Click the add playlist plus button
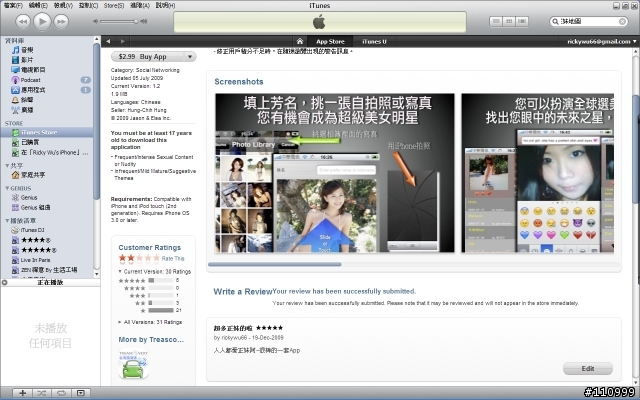Image resolution: width=640 pixels, height=400 pixels. tap(22, 393)
